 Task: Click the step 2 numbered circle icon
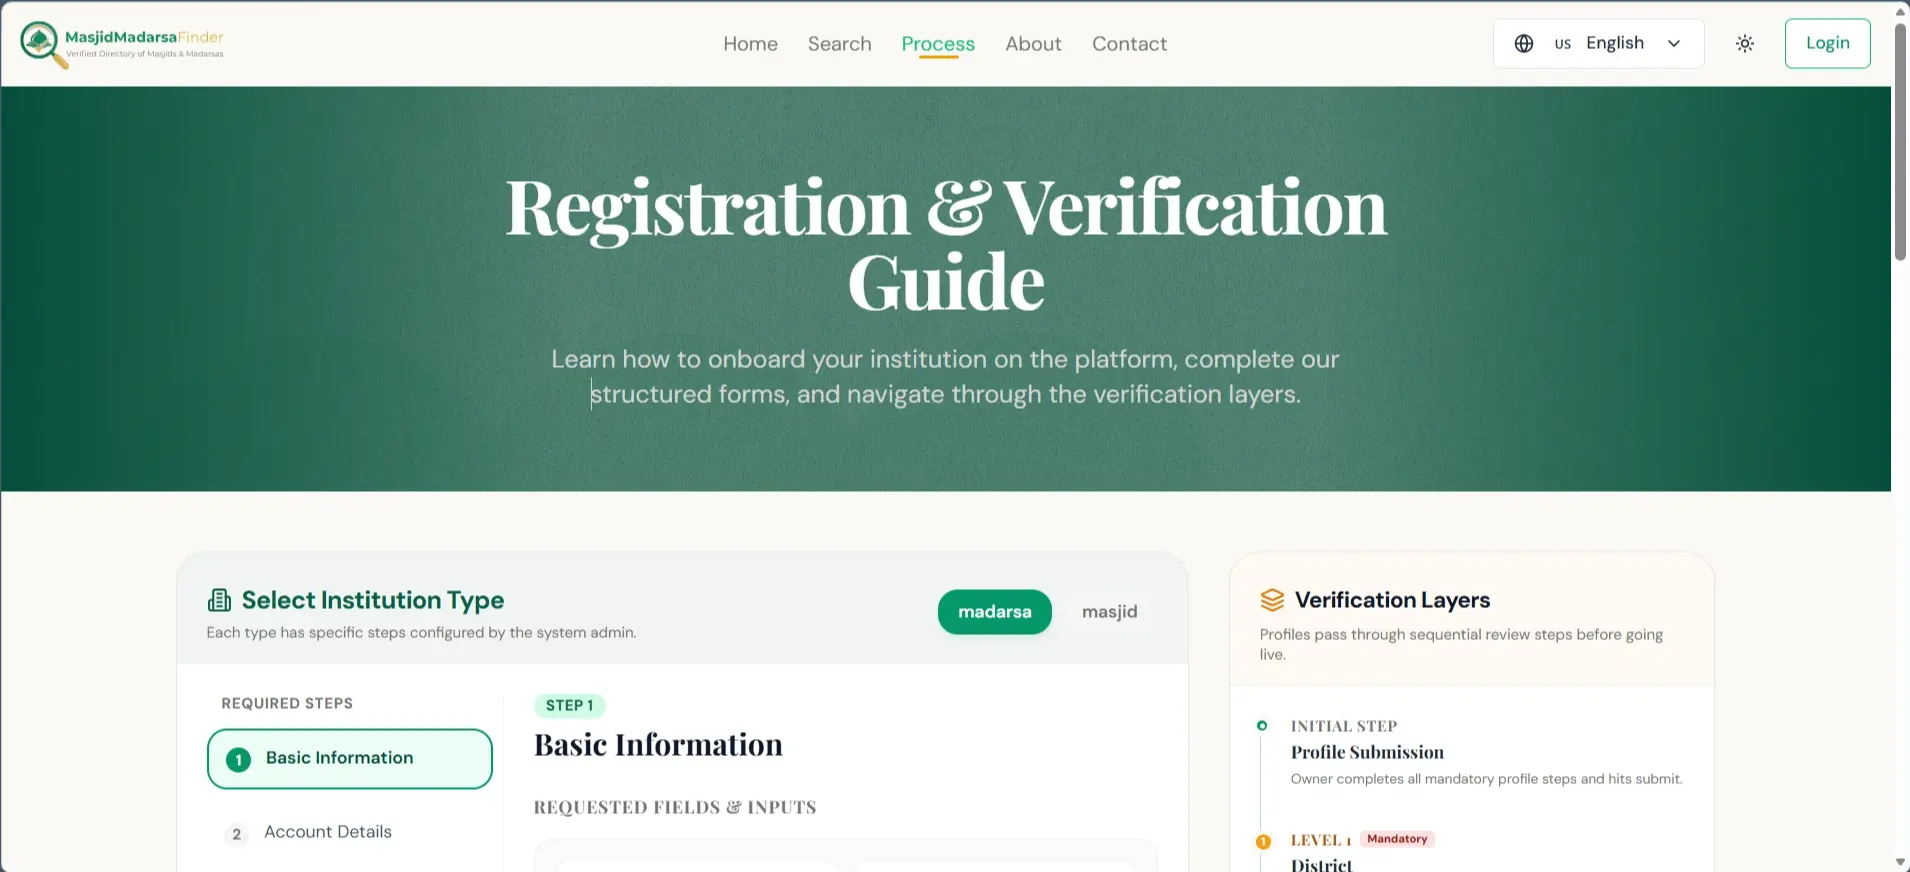point(236,833)
